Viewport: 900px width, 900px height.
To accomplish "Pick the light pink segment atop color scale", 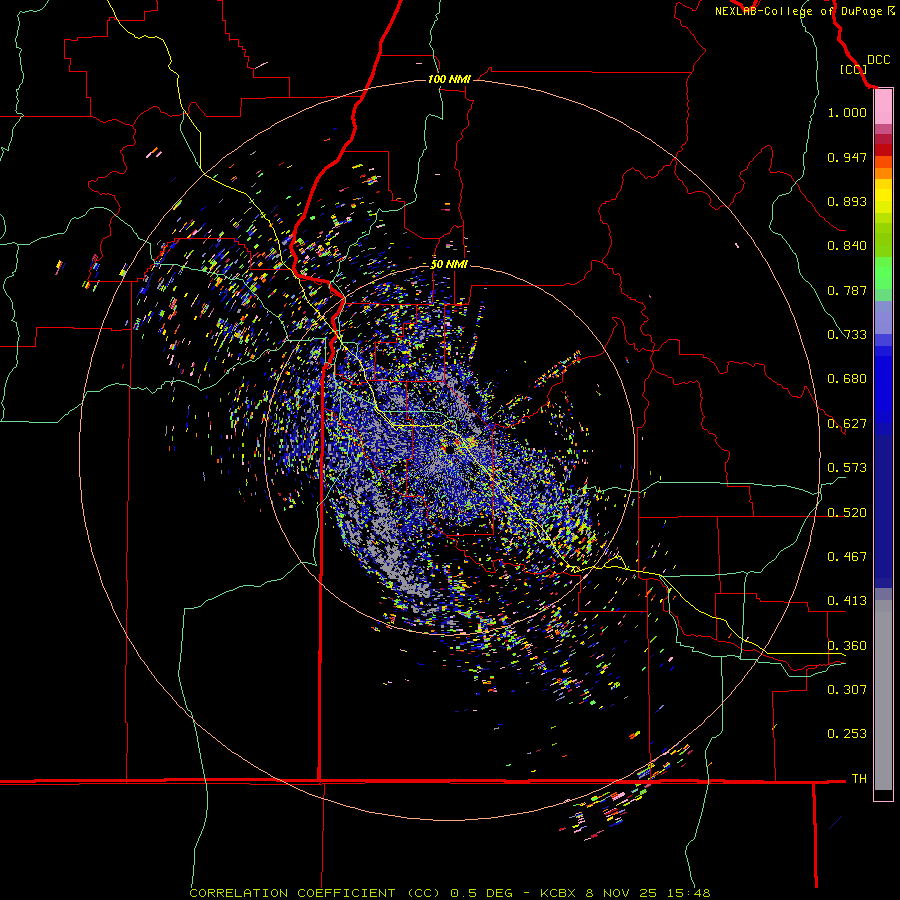I will tap(883, 107).
